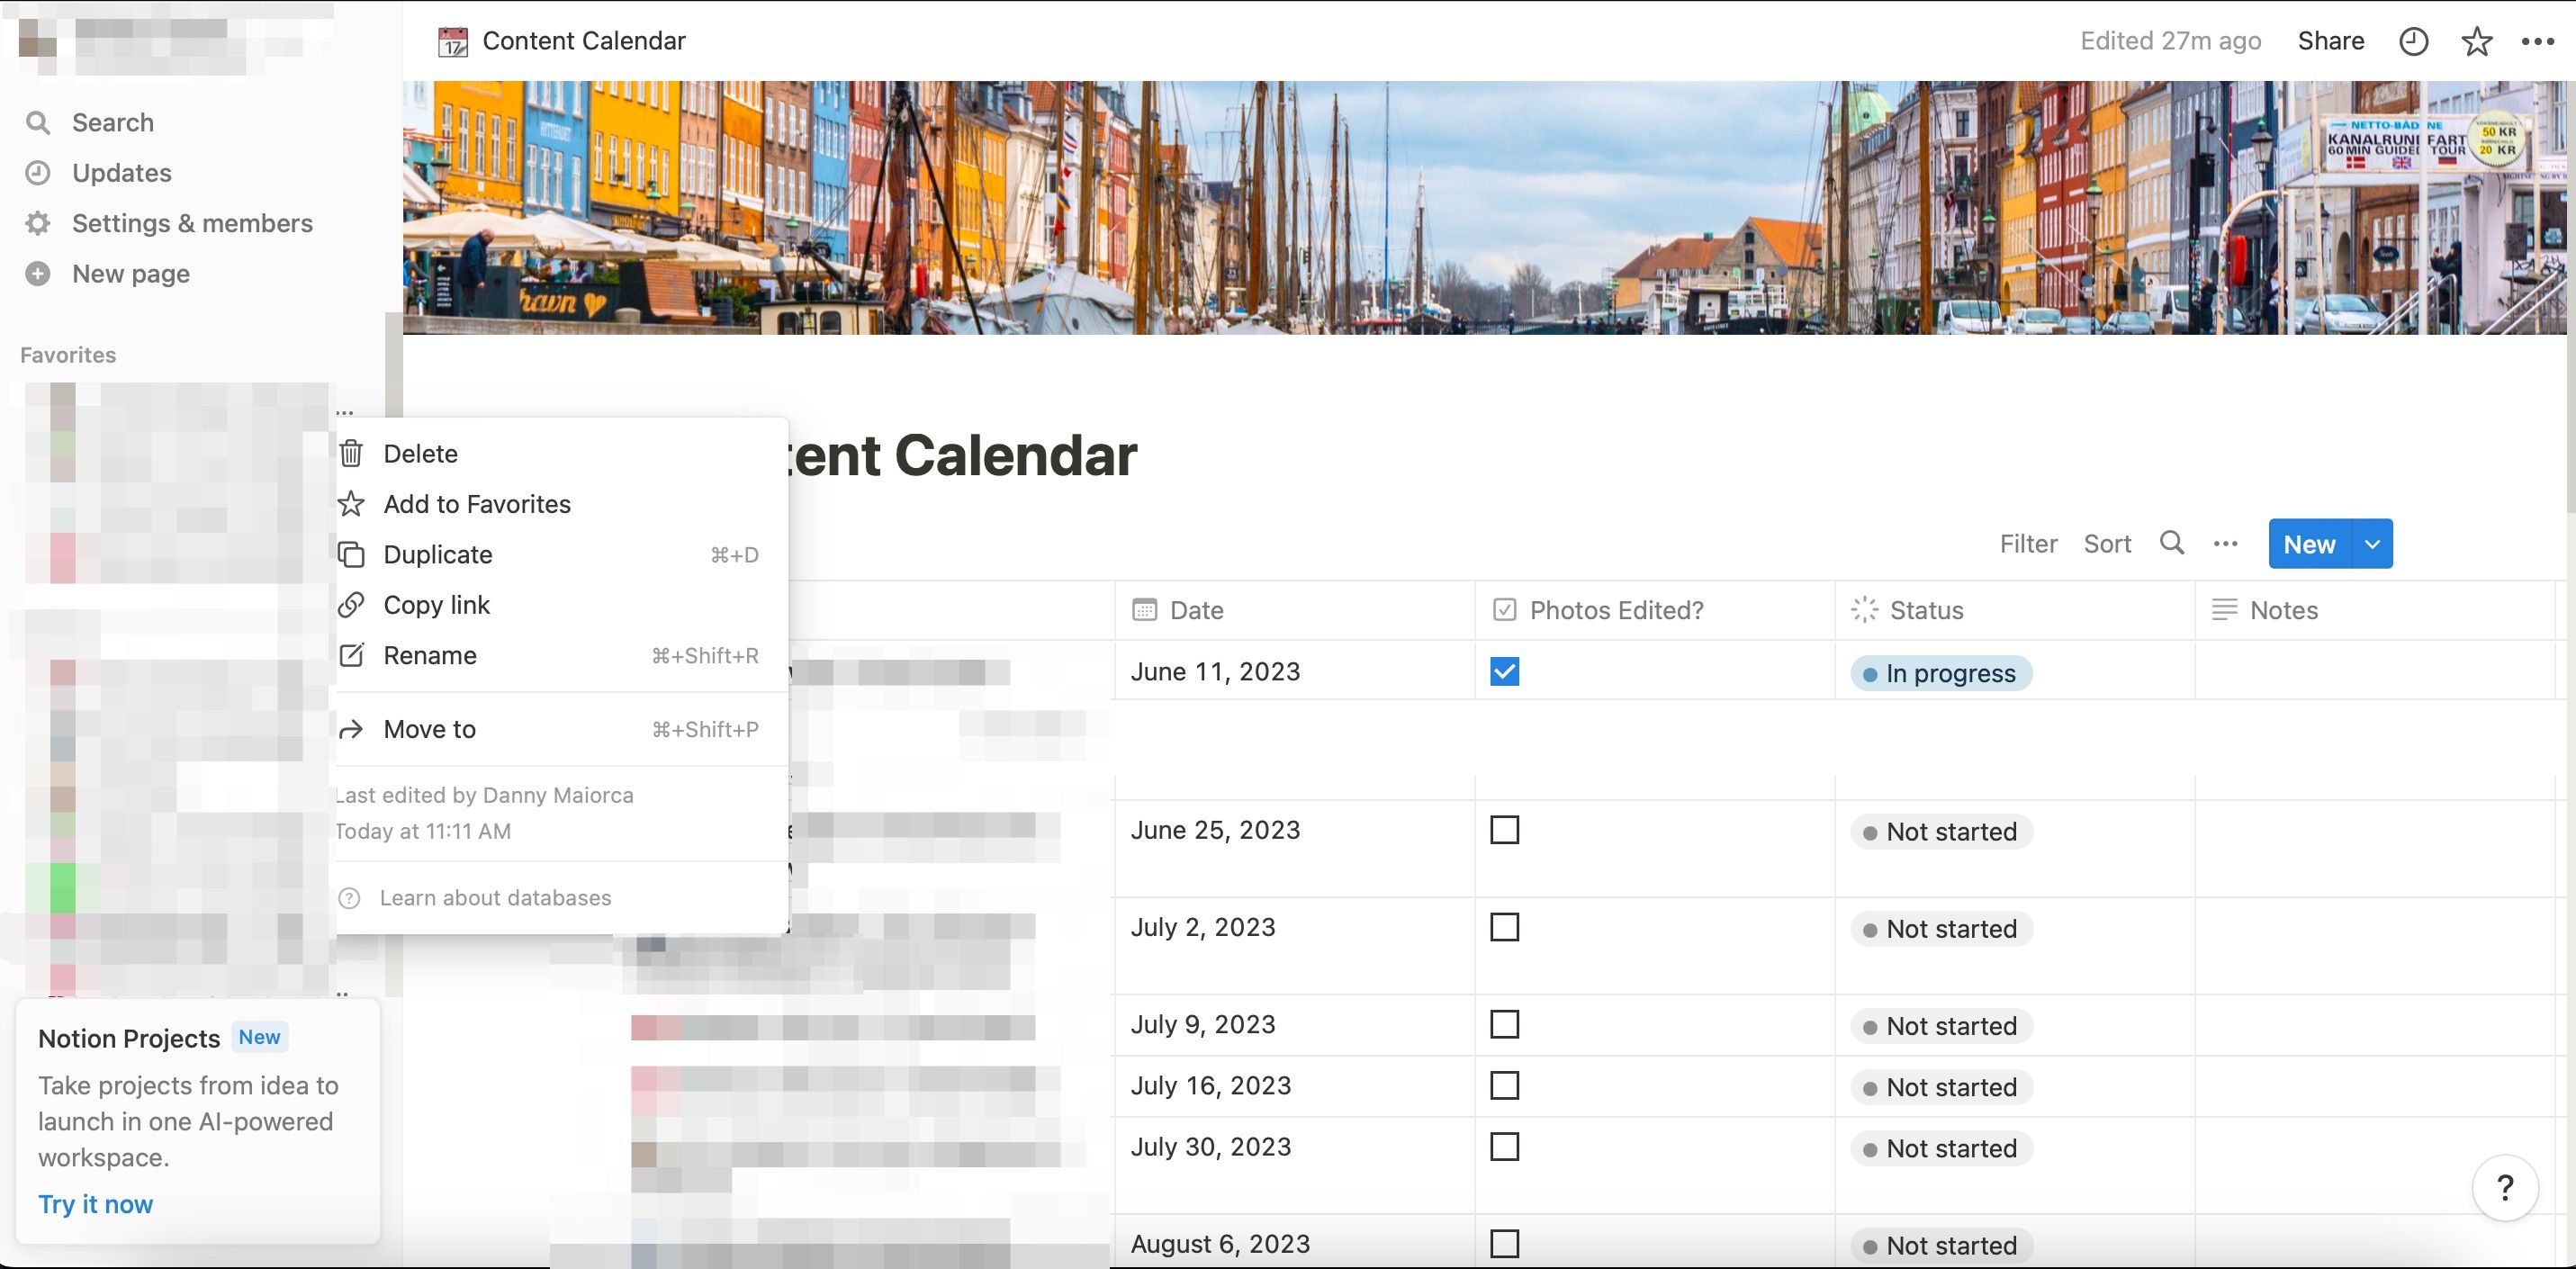Screen dimensions: 2576x1269
Task: Select Delete from the context menu
Action: (420, 452)
